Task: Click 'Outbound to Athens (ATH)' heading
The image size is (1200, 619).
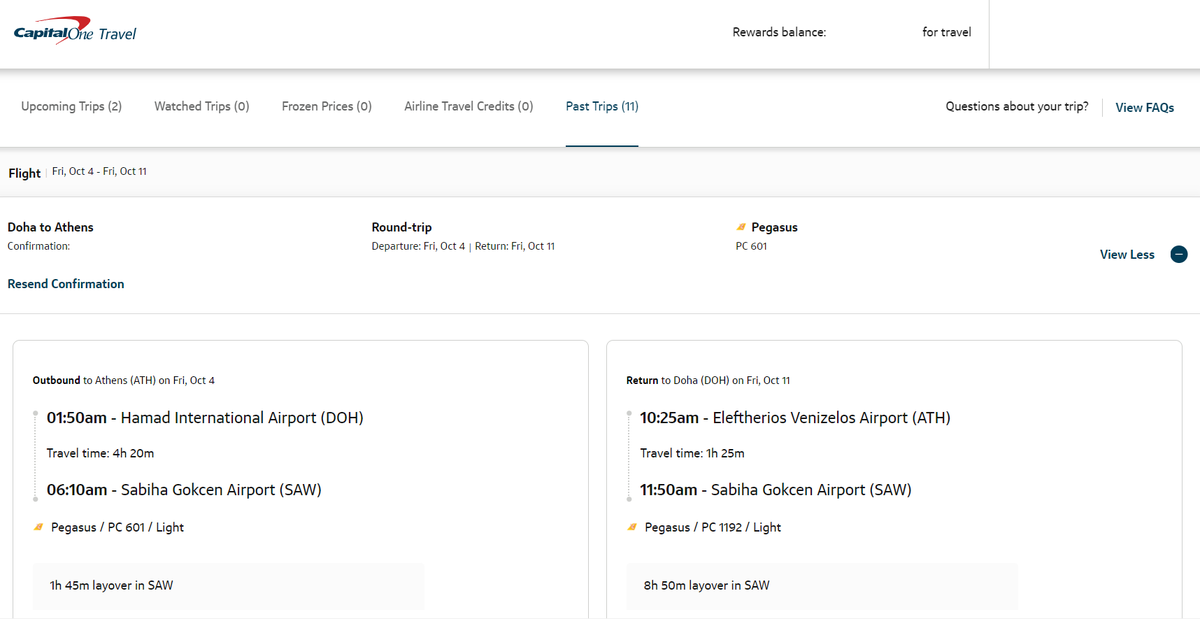Action: click(x=124, y=380)
